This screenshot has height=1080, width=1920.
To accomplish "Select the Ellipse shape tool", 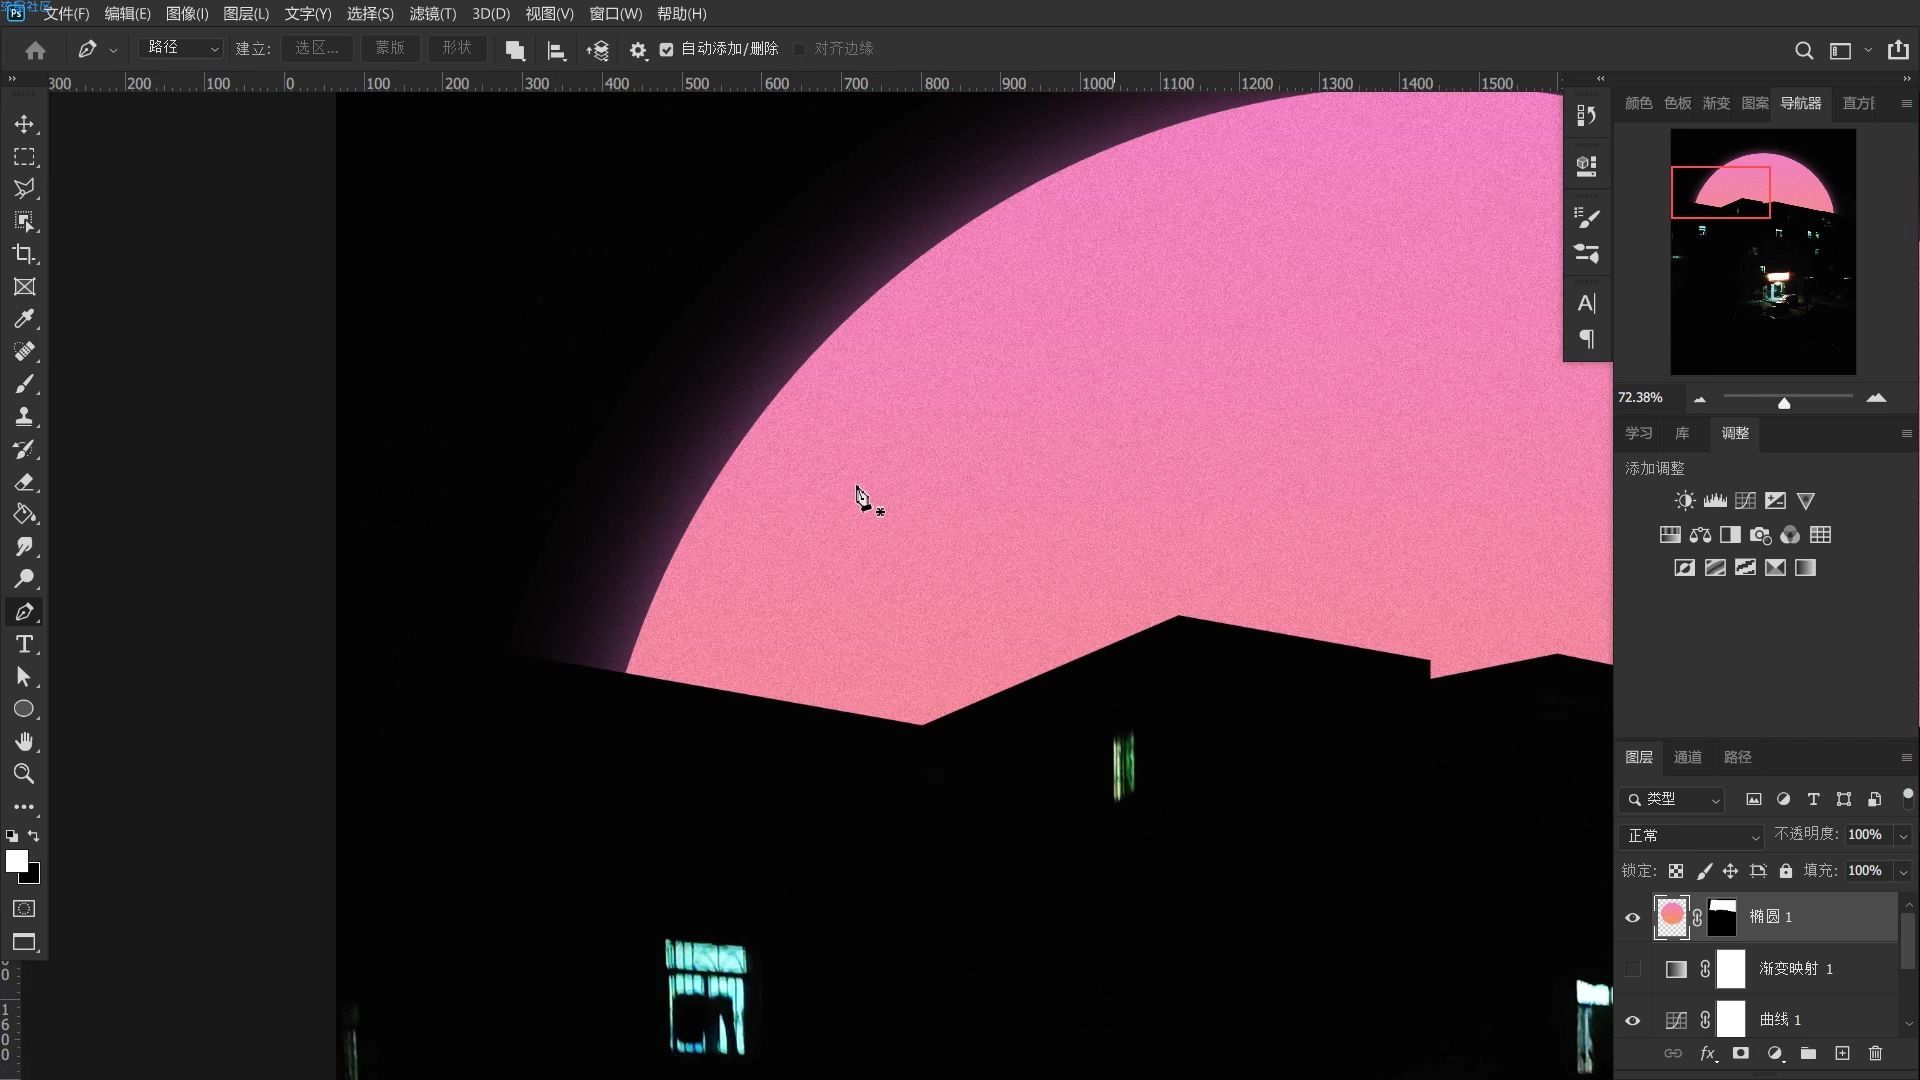I will [24, 709].
